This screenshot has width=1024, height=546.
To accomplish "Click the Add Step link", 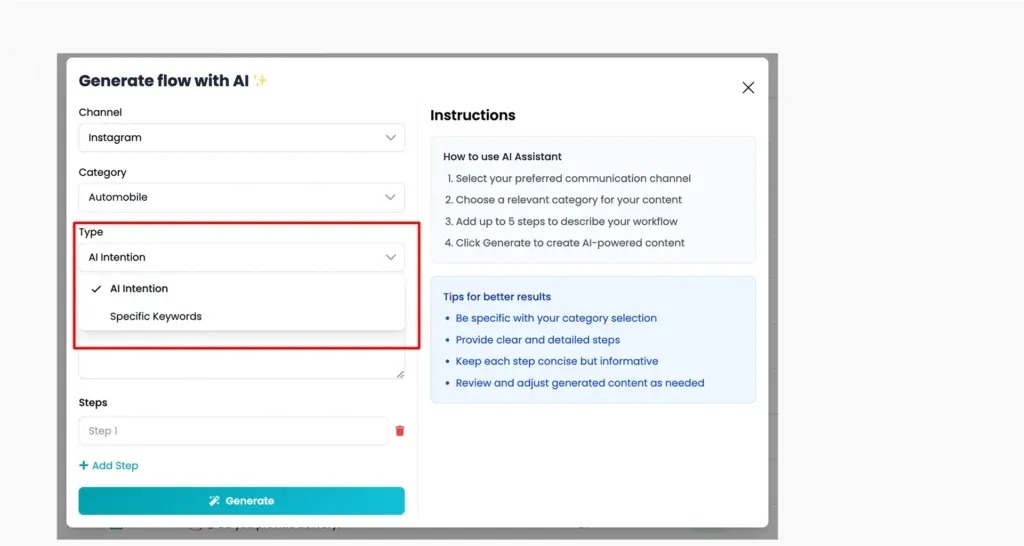I will [x=109, y=466].
